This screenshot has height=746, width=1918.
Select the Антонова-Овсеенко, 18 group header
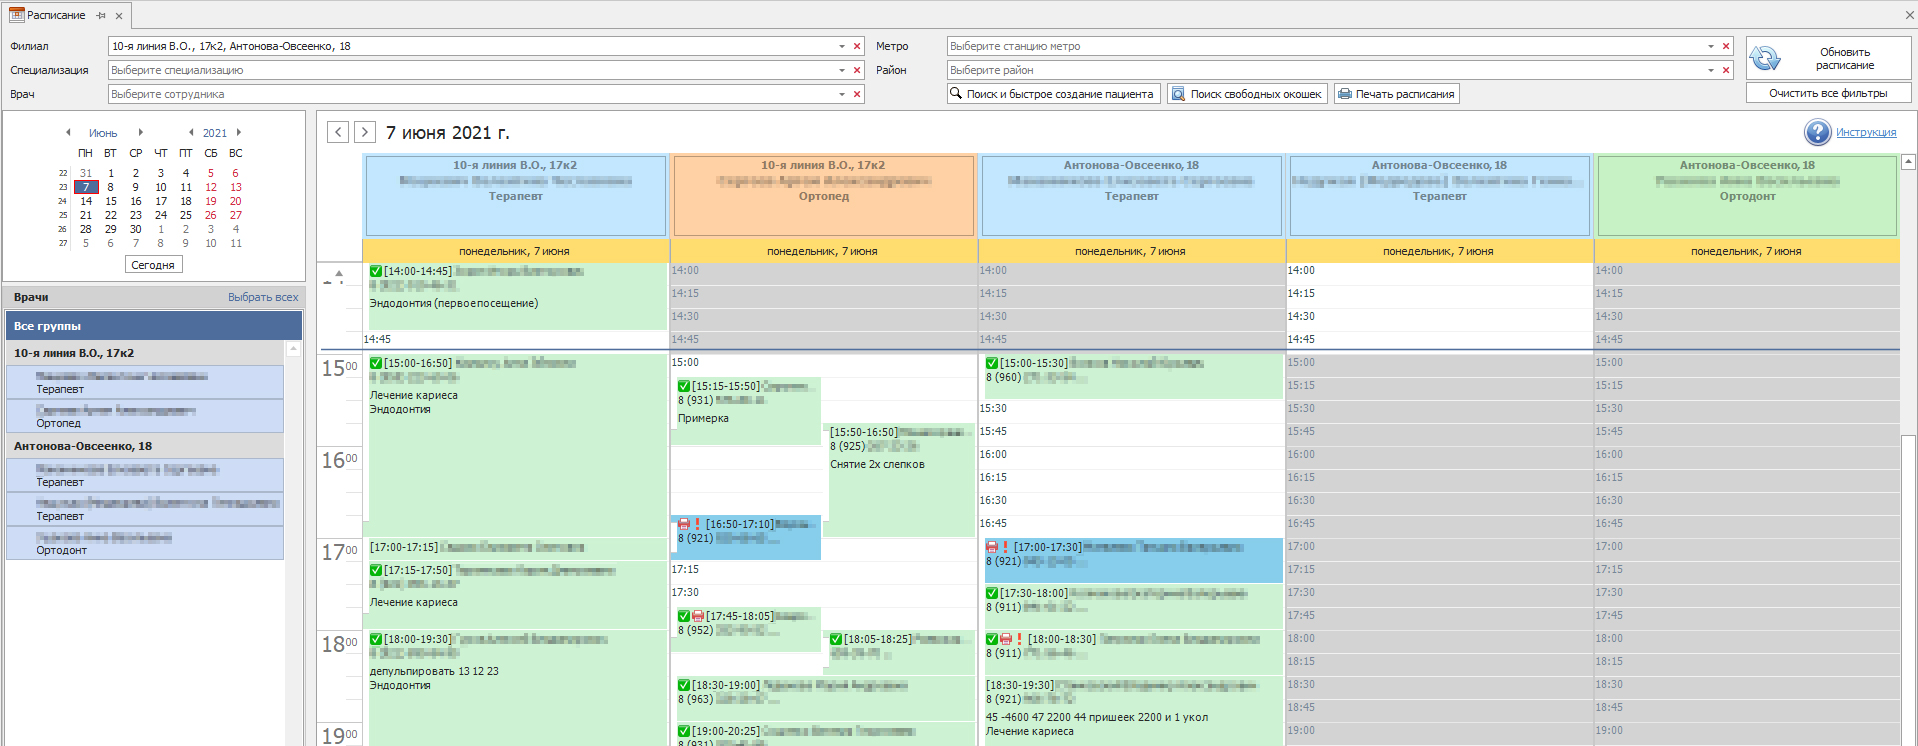tap(83, 446)
